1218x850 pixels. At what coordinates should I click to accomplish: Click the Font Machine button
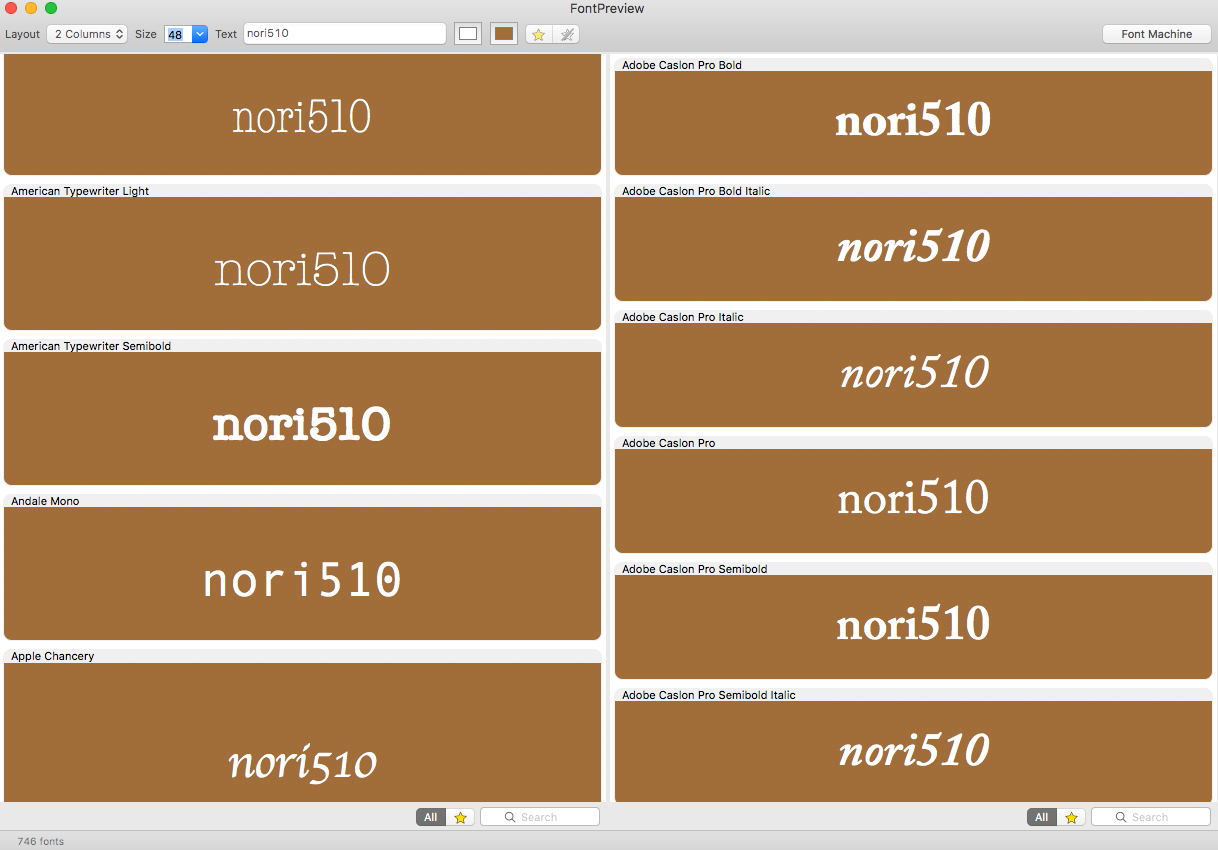[x=1156, y=34]
